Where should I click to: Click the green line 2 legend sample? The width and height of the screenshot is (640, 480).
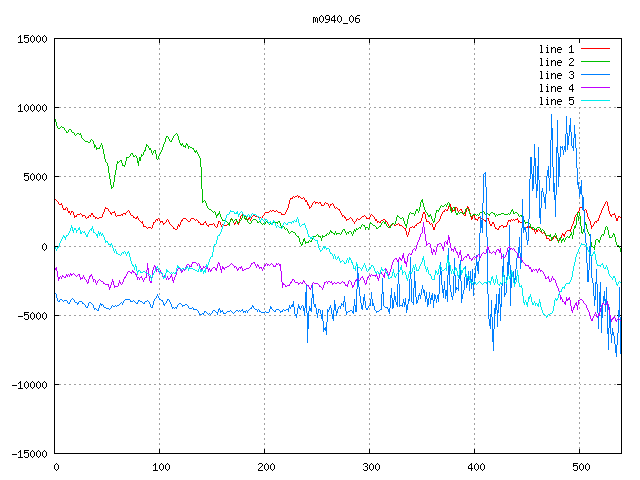tap(595, 62)
